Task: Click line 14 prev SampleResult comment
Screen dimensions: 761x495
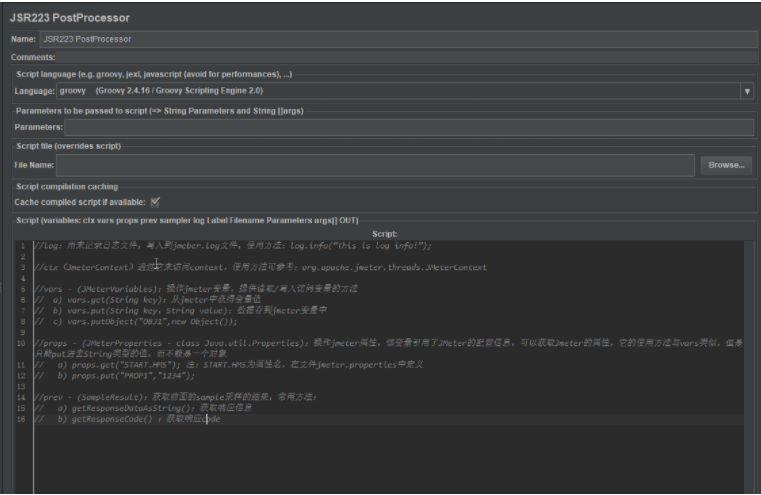Action: coord(175,397)
